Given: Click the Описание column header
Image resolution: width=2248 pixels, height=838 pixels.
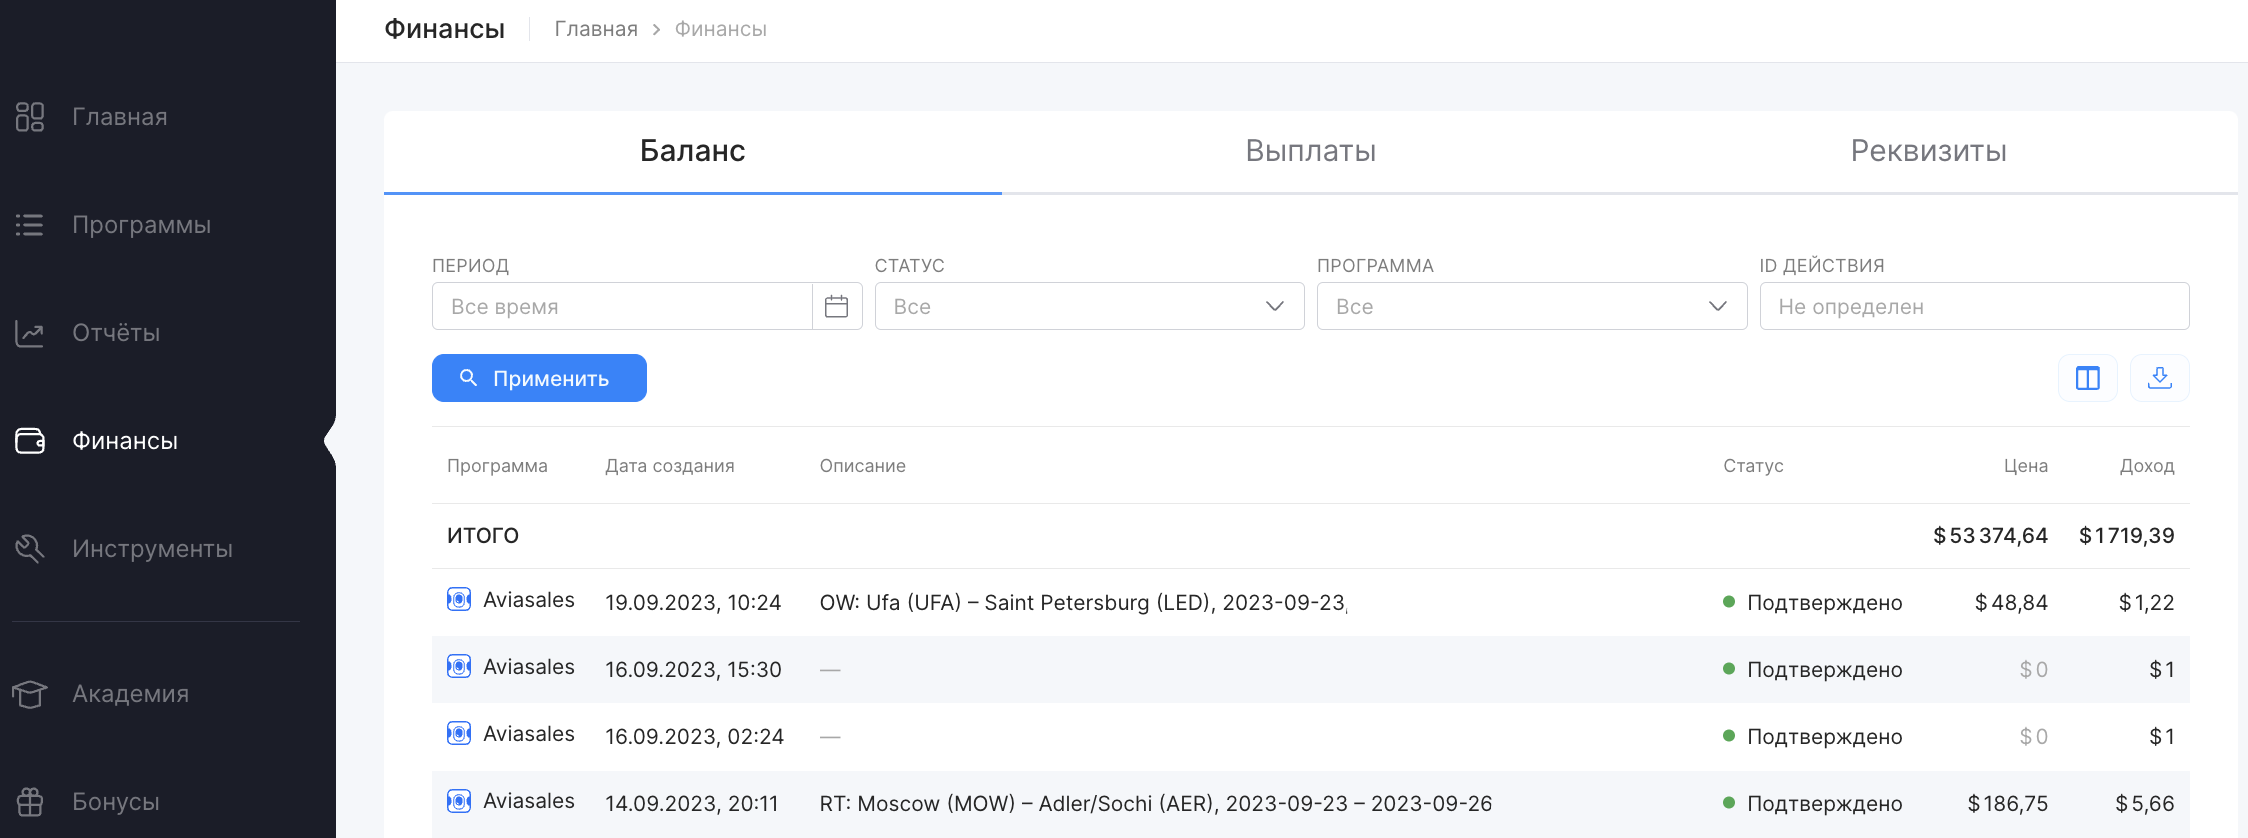Looking at the screenshot, I should [863, 466].
